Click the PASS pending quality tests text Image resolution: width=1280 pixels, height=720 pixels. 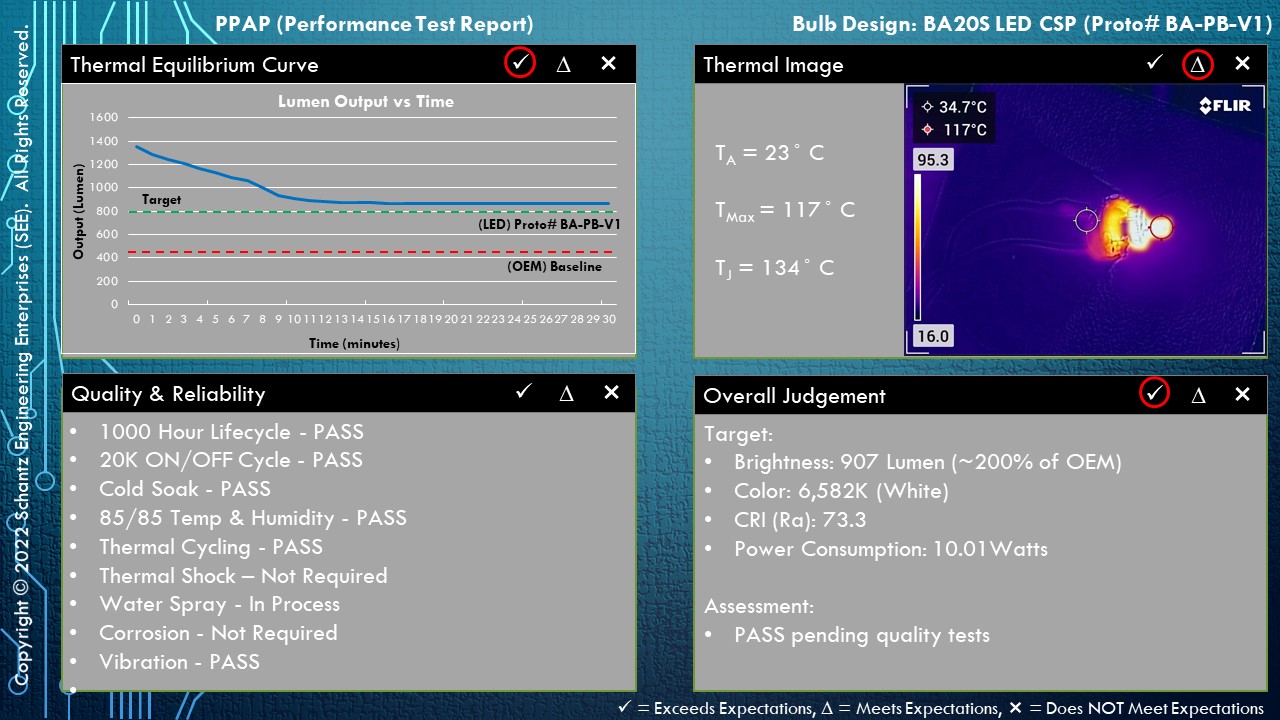tap(861, 635)
